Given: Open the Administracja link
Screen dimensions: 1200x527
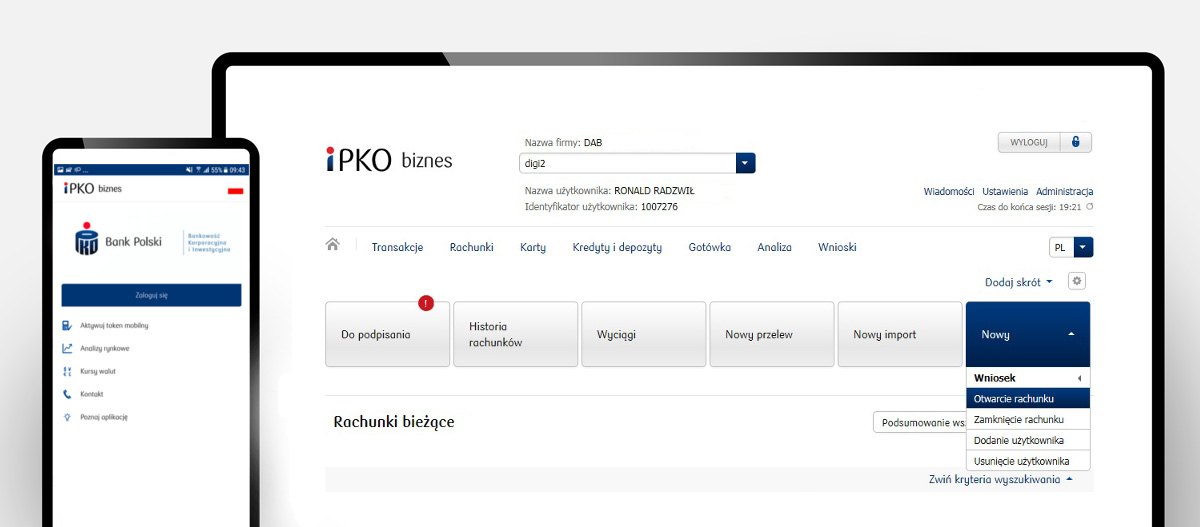Looking at the screenshot, I should [1064, 191].
